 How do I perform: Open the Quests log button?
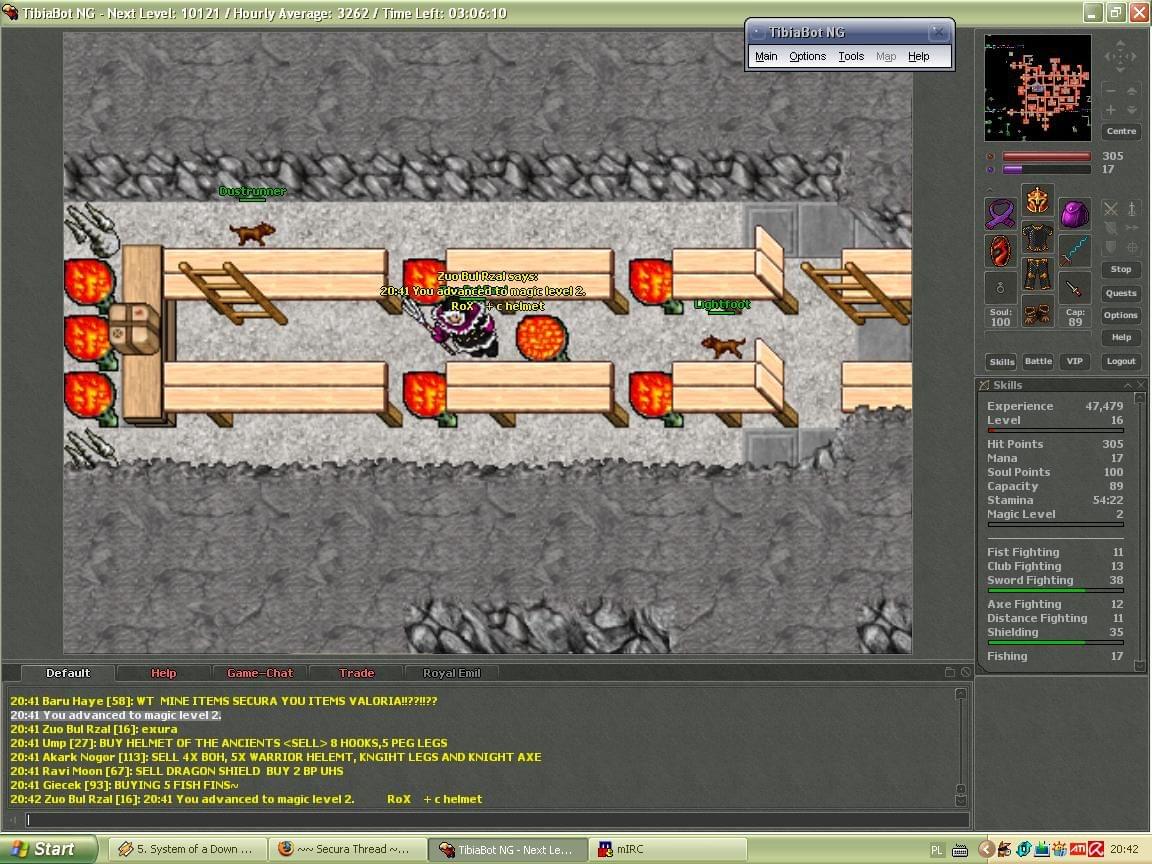coord(1121,293)
